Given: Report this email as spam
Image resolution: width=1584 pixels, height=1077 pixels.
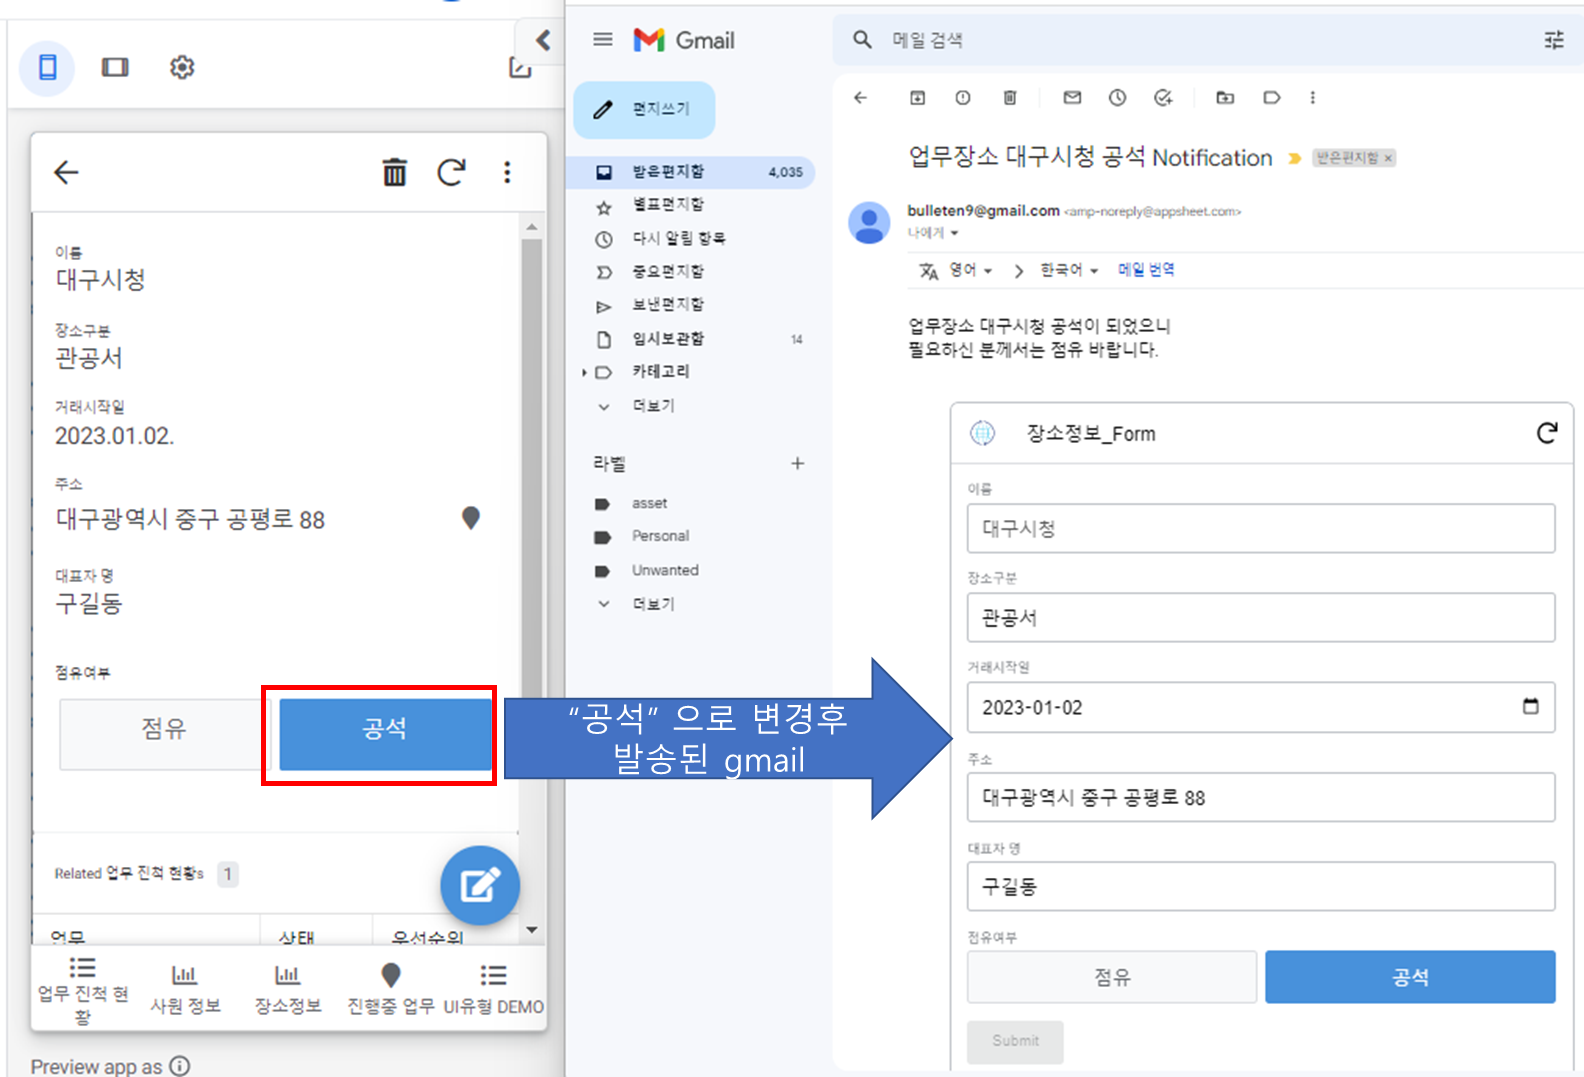Looking at the screenshot, I should point(962,97).
